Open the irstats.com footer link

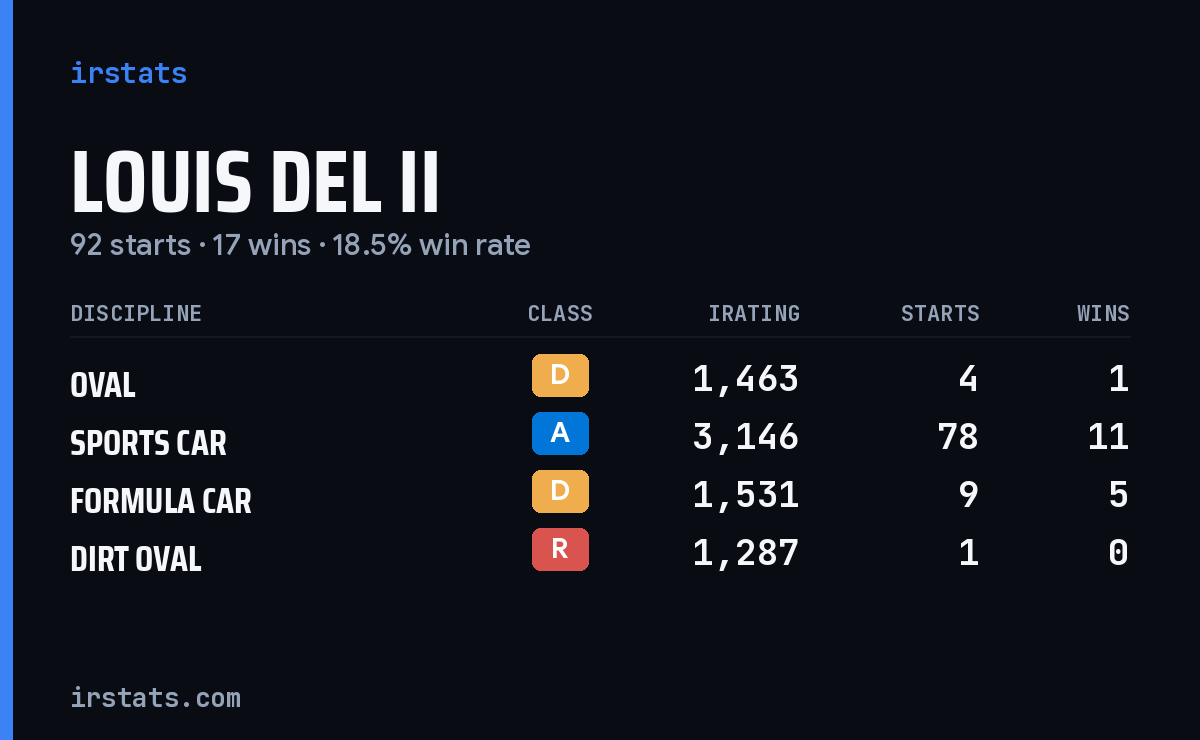pos(155,697)
